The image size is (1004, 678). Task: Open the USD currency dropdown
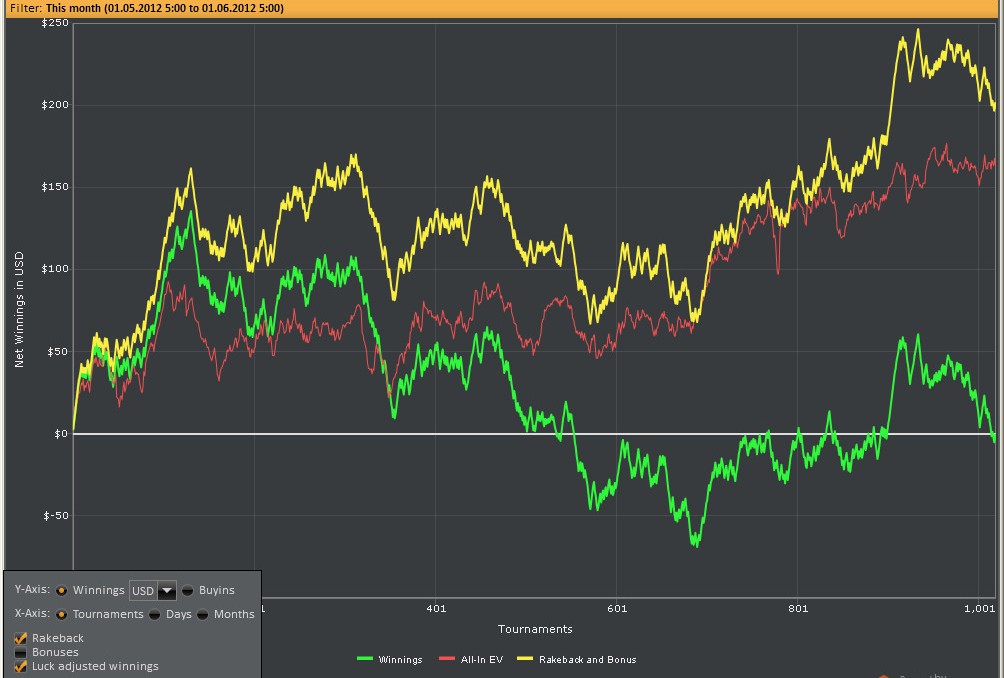point(152,590)
